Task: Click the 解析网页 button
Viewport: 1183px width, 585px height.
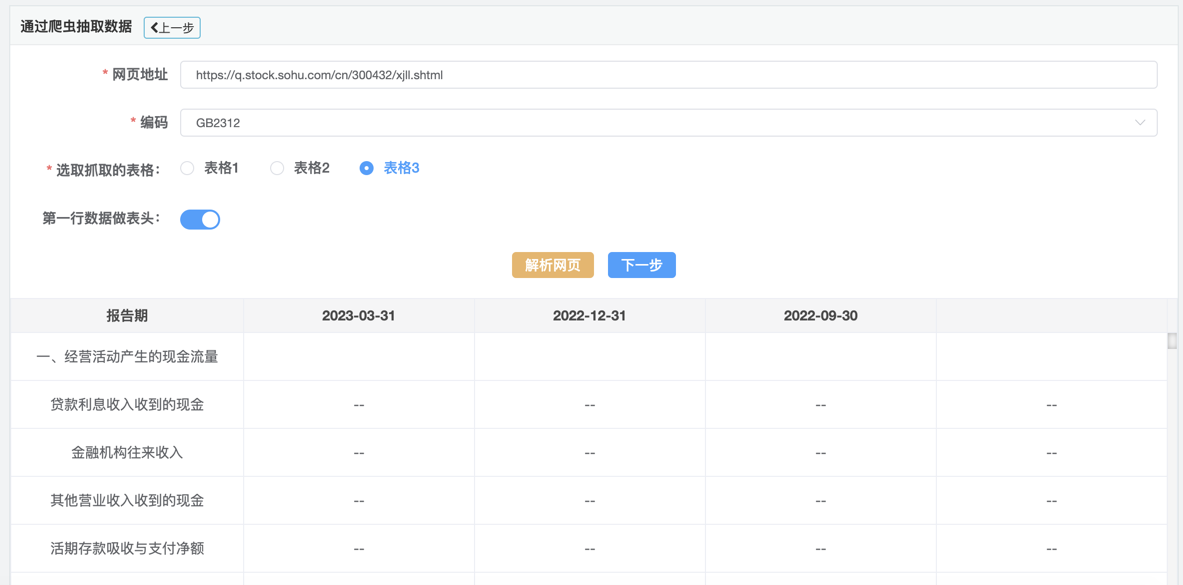Action: (552, 265)
